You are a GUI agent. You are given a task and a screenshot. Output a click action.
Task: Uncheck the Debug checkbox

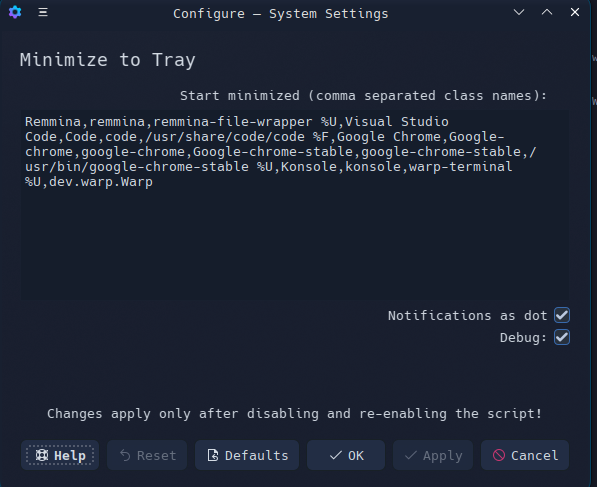562,337
